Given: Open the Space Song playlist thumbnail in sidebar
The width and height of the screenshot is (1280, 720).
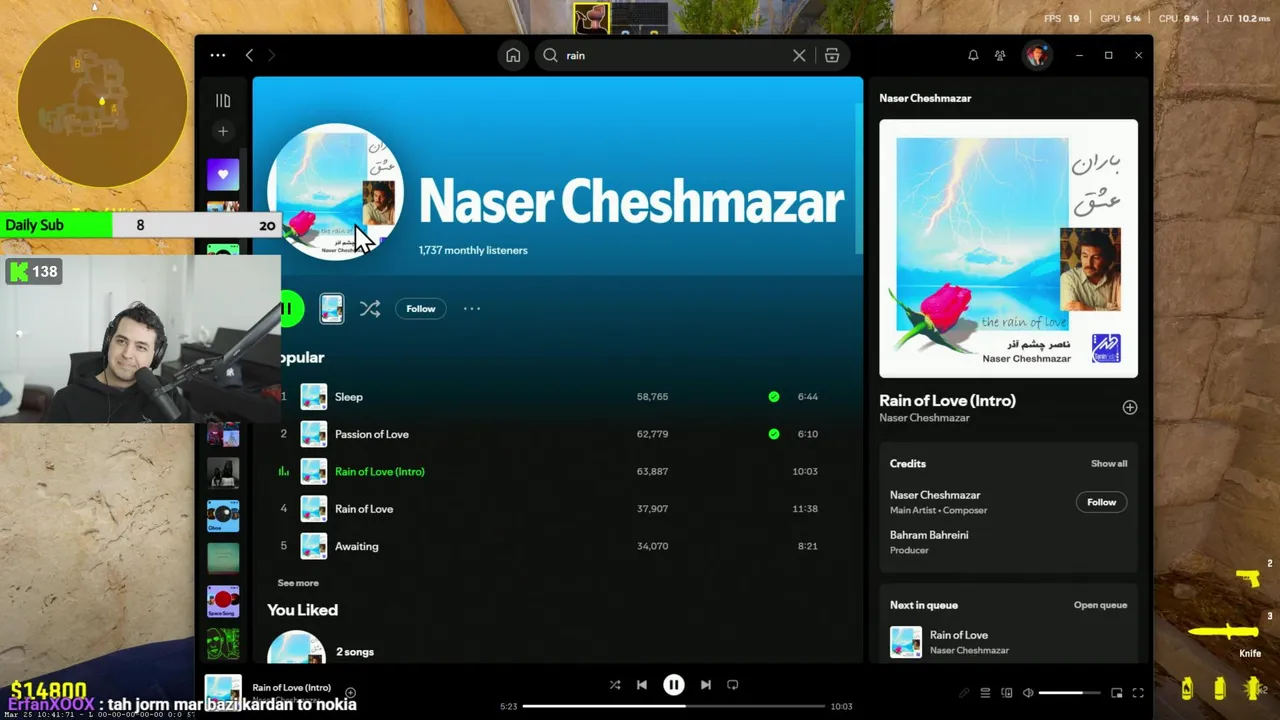Looking at the screenshot, I should 223,601.
